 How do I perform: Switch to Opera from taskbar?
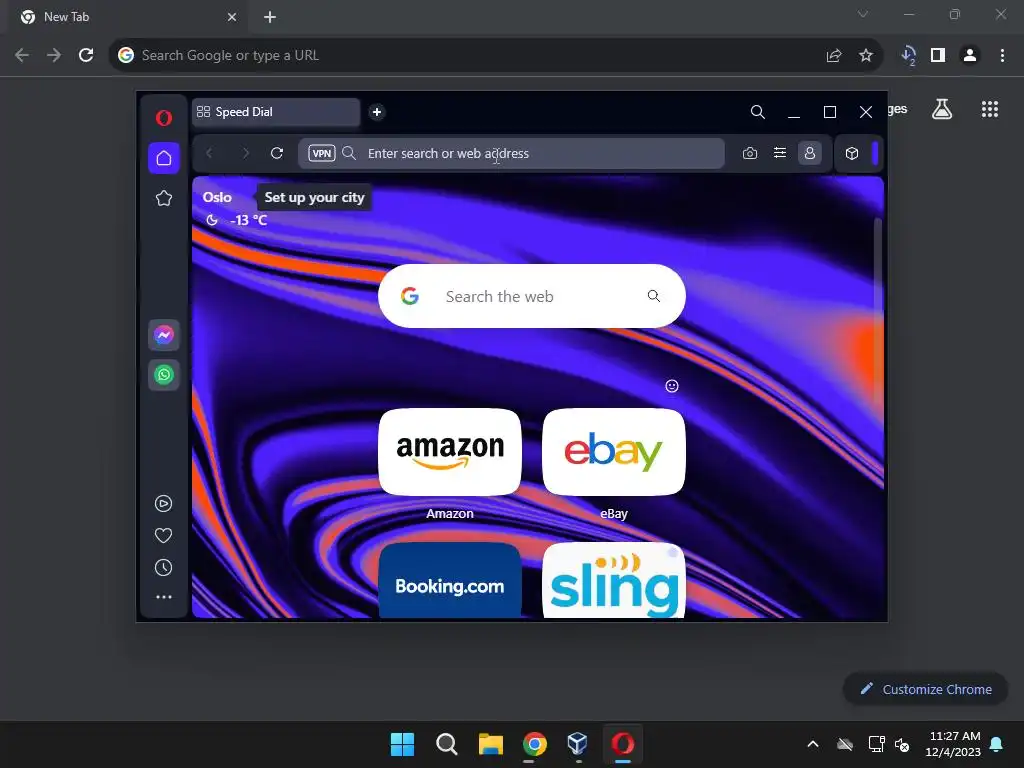[x=622, y=744]
